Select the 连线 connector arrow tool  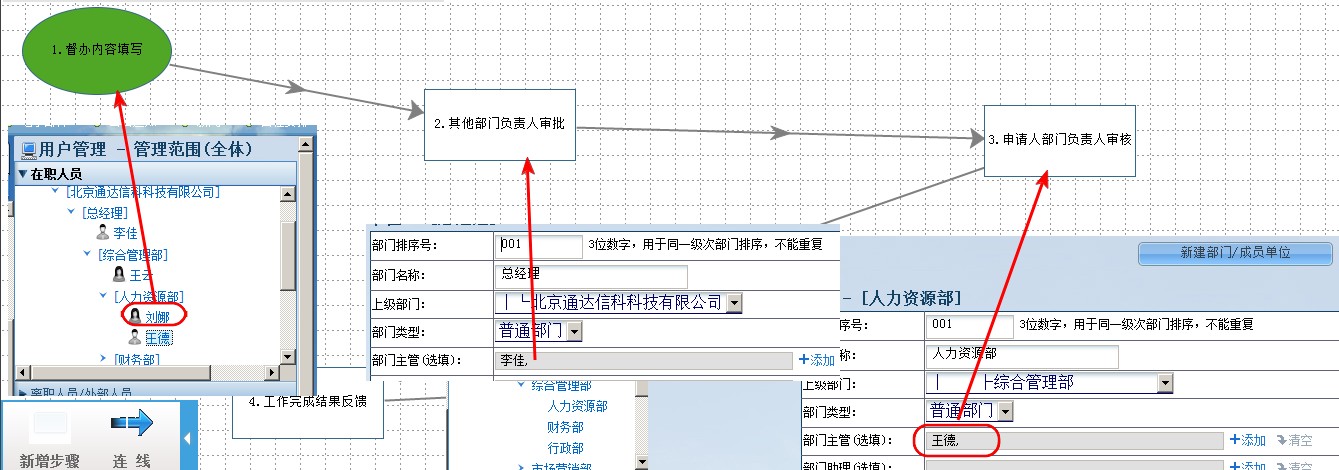[132, 424]
